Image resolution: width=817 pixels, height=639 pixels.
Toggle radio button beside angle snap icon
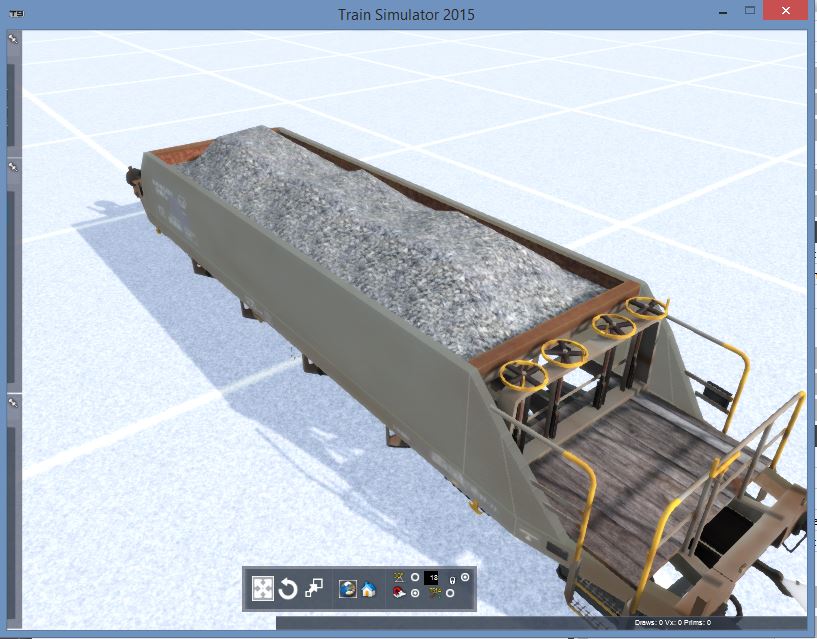[415, 577]
